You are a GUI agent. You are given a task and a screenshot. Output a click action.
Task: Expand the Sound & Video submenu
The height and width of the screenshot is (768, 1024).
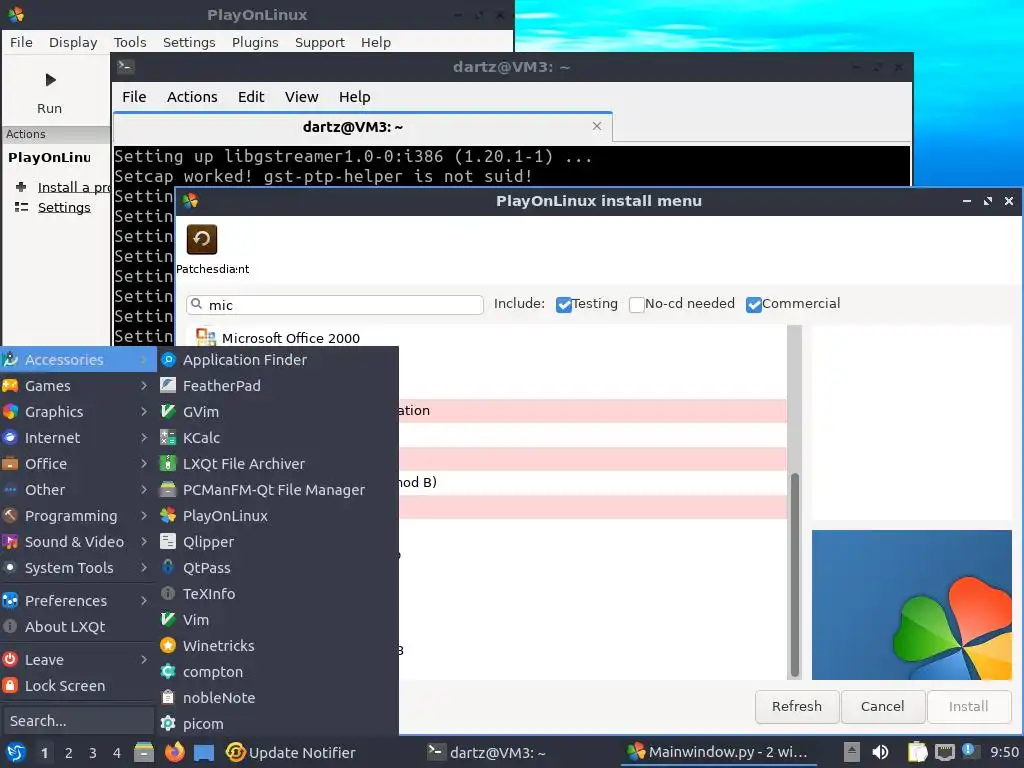(x=77, y=542)
